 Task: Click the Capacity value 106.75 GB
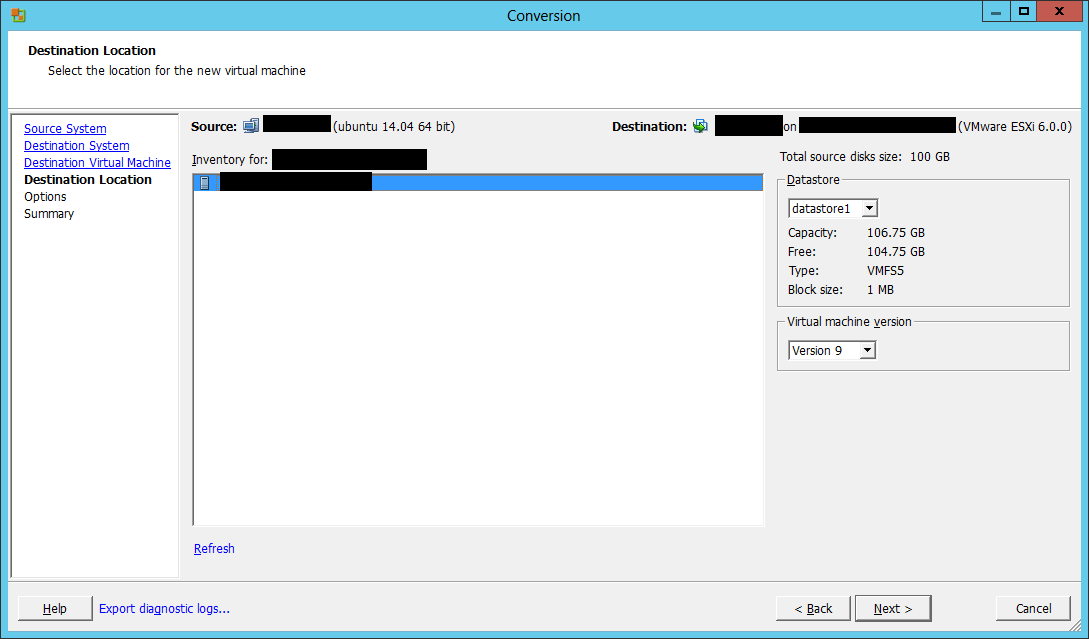(x=896, y=233)
